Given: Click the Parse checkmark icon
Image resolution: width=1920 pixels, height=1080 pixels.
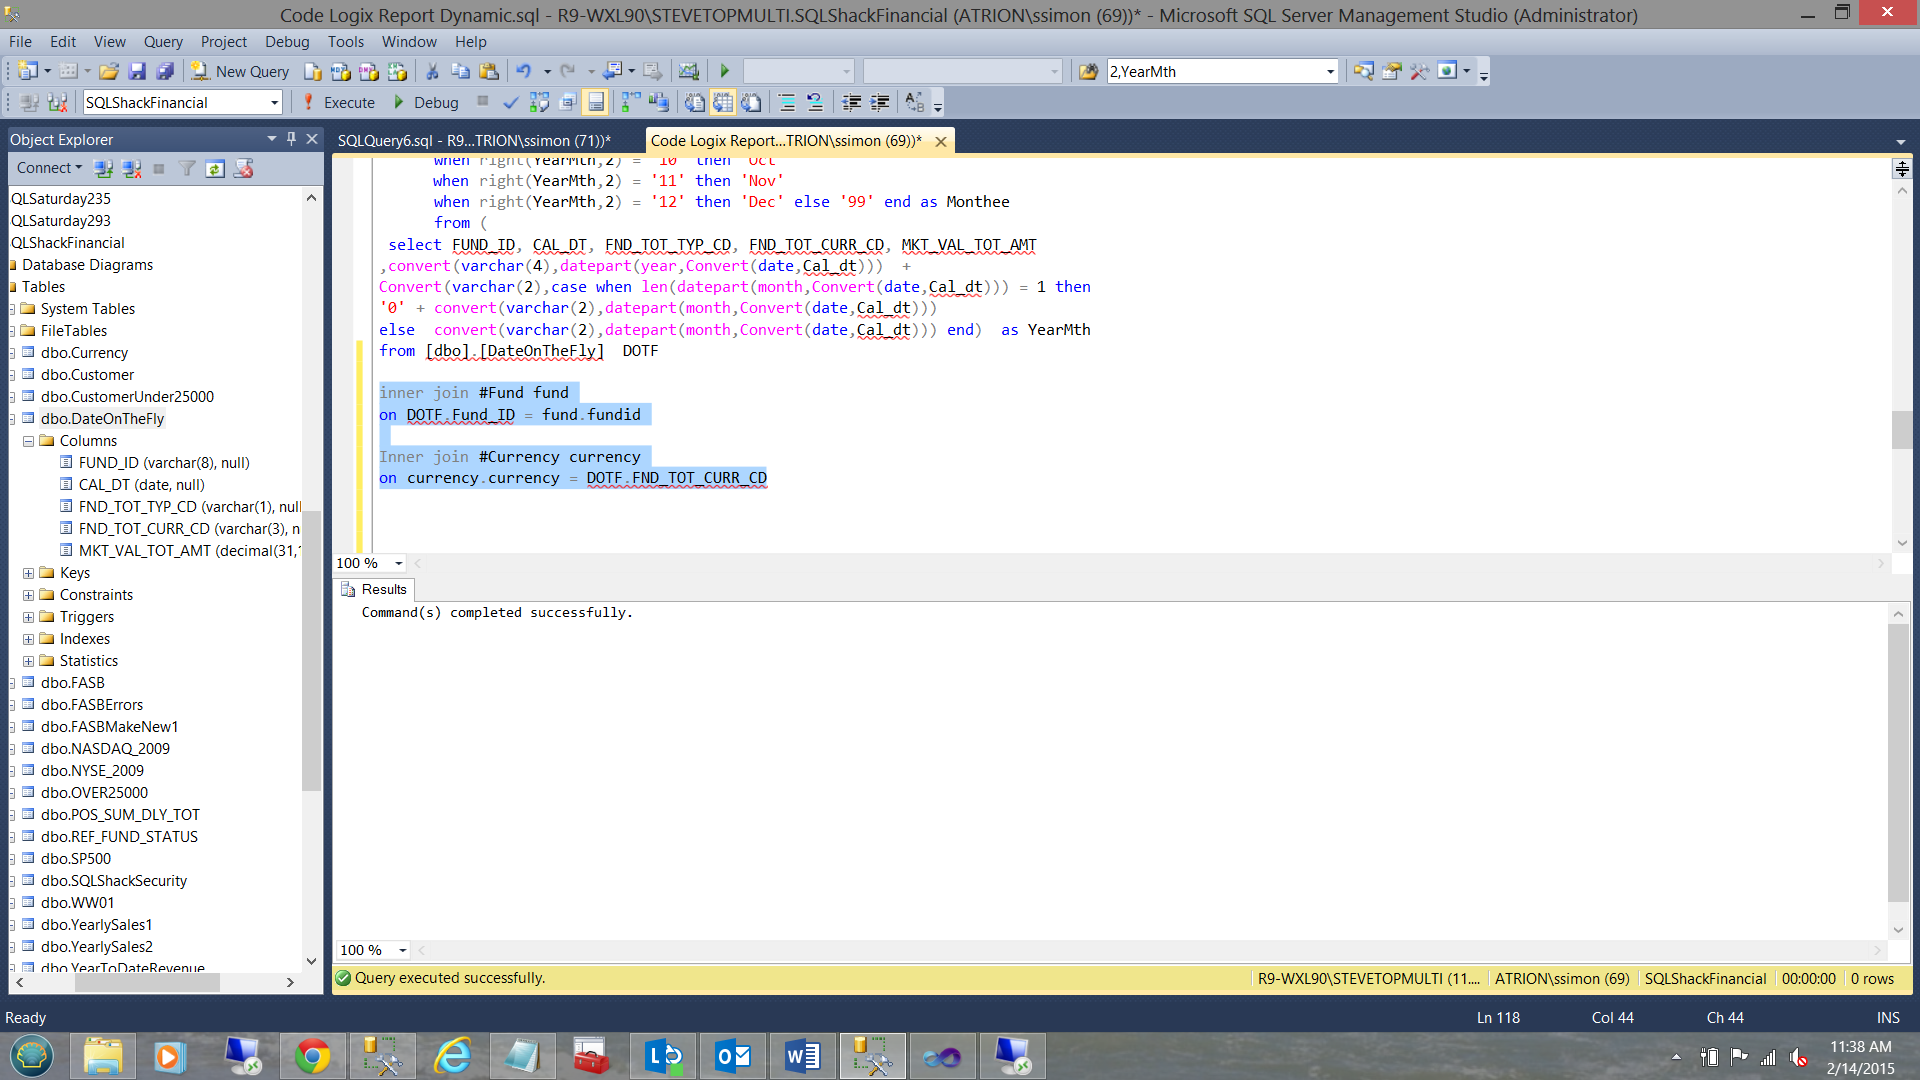Looking at the screenshot, I should coord(510,102).
